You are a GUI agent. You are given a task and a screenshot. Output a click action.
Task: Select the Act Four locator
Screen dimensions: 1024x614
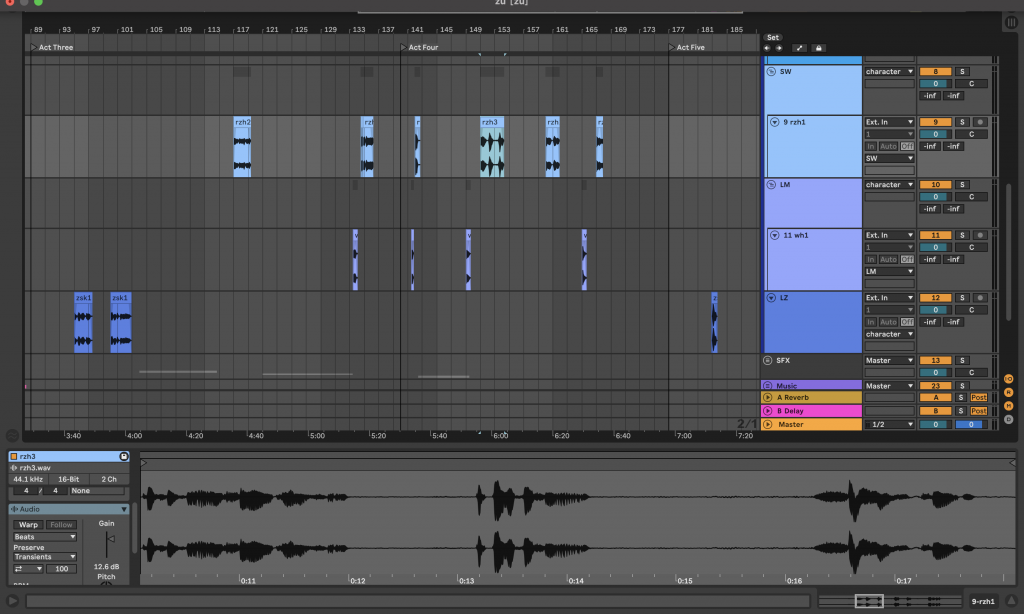419,48
